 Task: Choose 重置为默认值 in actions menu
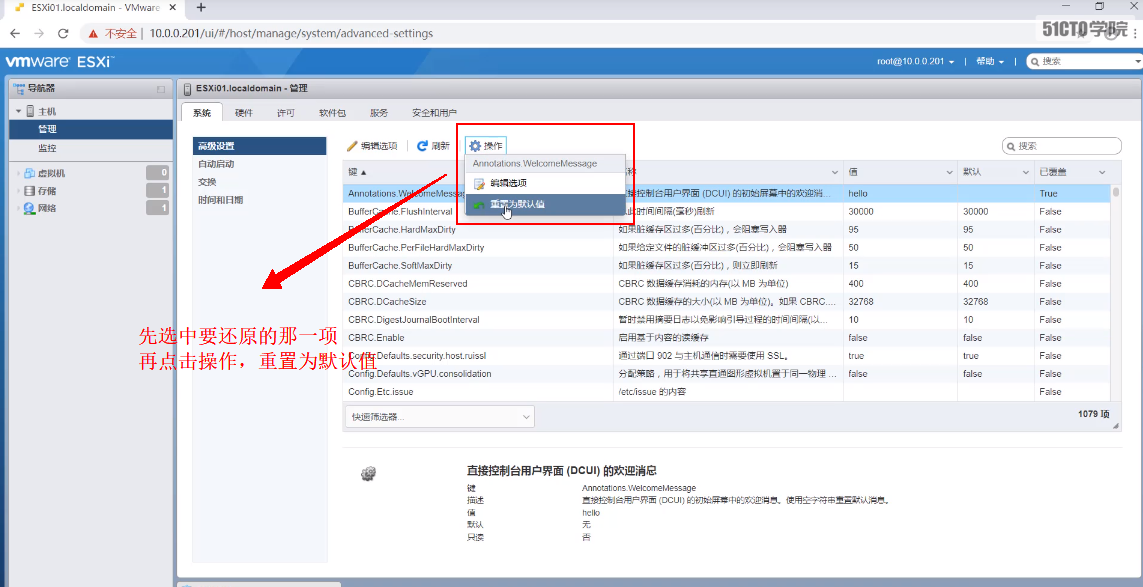point(545,204)
